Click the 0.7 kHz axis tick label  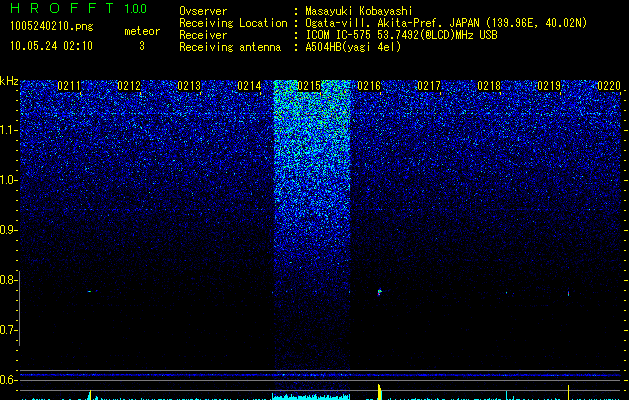click(9, 330)
